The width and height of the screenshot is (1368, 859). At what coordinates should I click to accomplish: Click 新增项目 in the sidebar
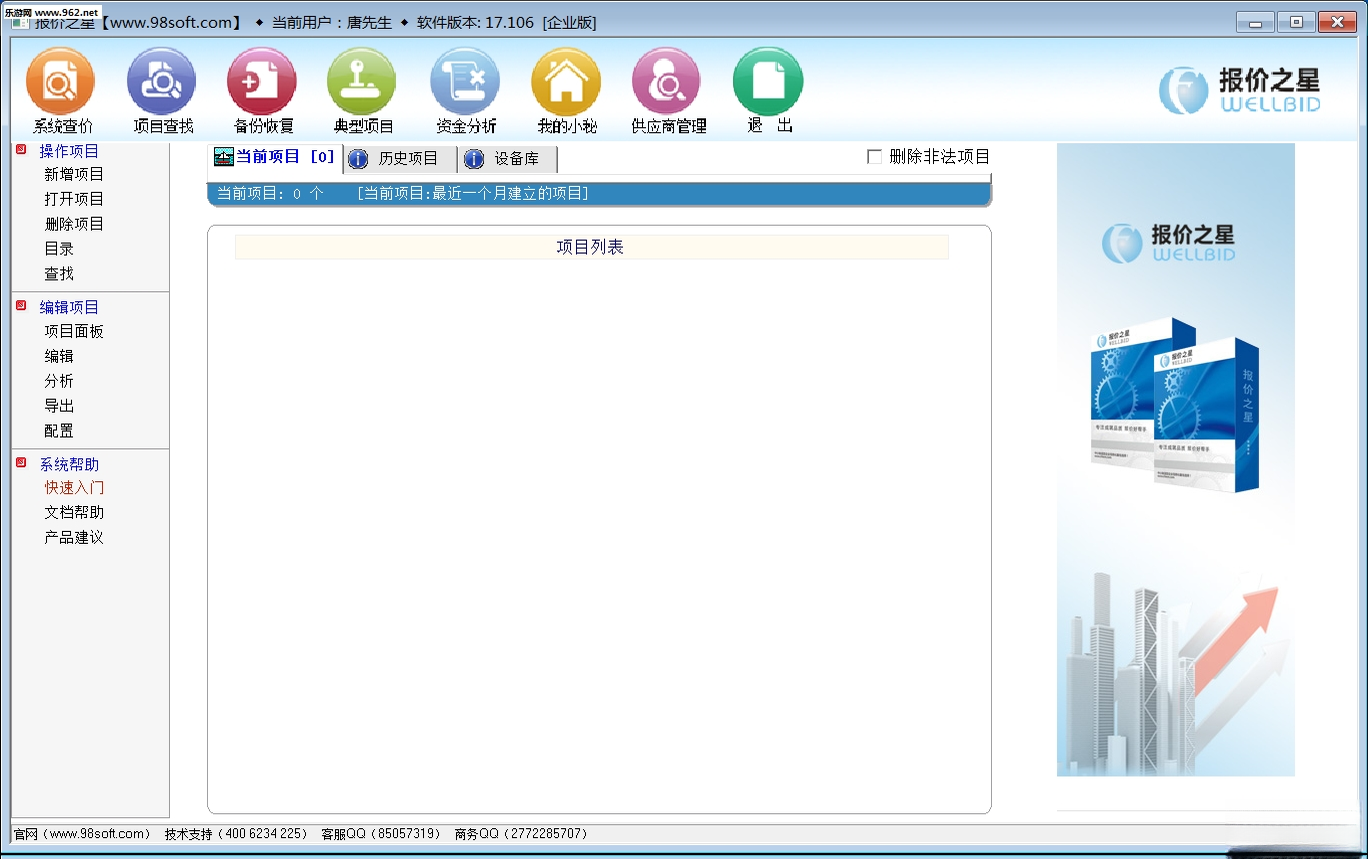pos(74,174)
